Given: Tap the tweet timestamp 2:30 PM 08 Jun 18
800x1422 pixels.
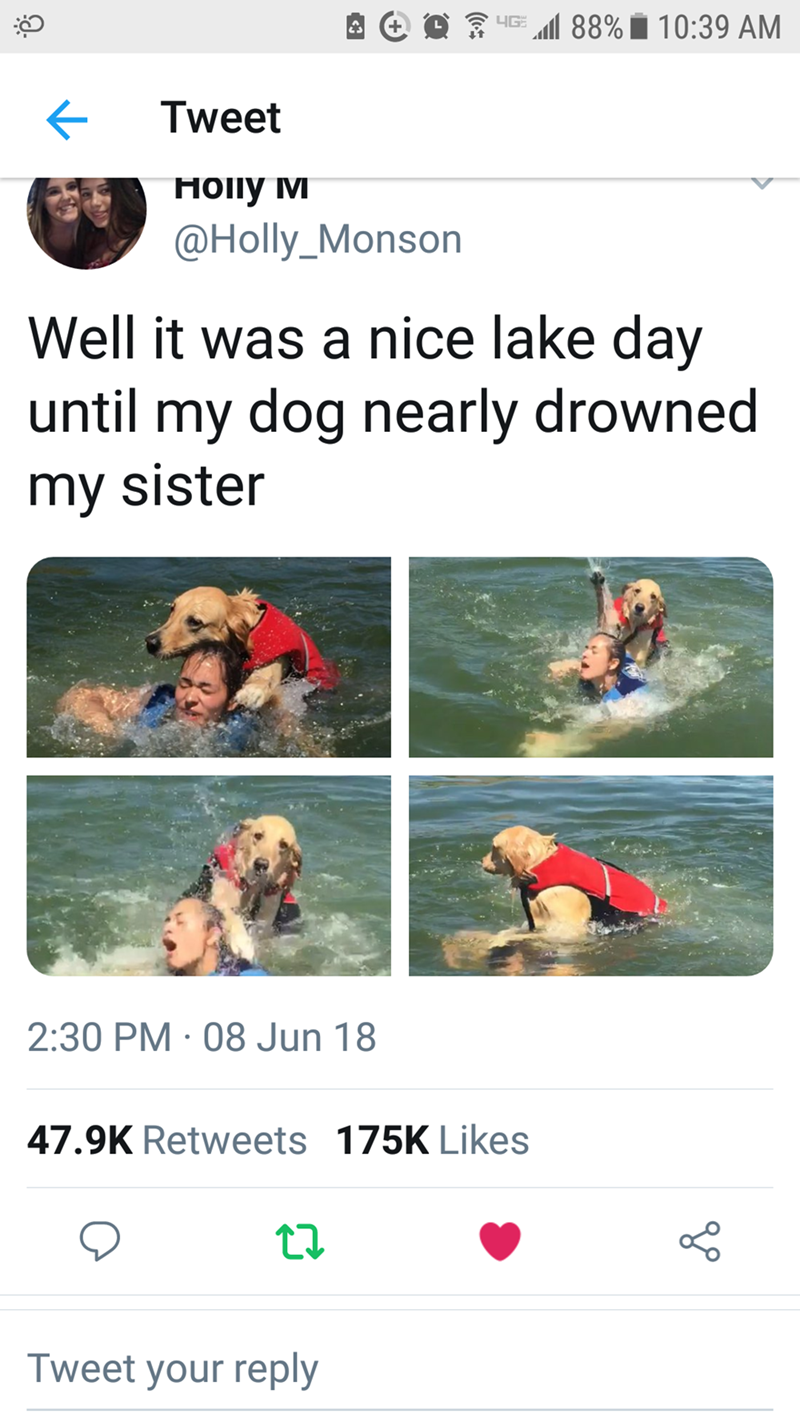Looking at the screenshot, I should coord(202,1037).
